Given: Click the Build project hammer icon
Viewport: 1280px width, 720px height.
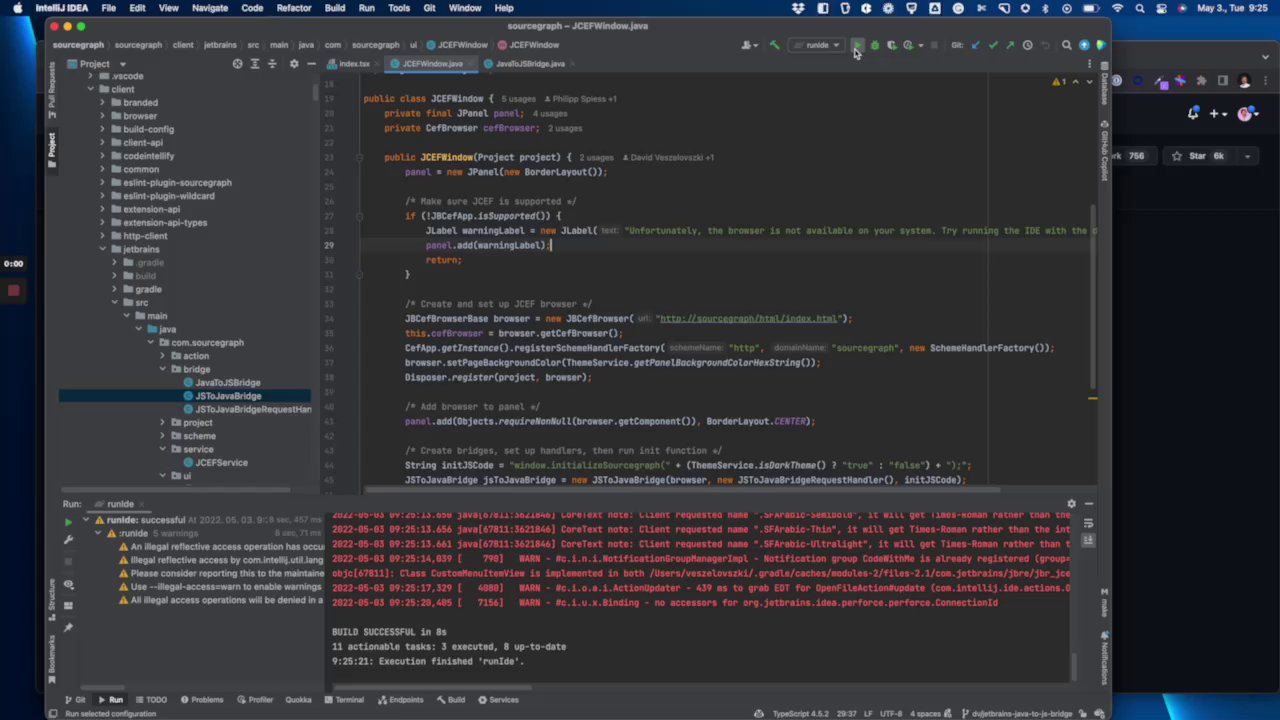Looking at the screenshot, I should coord(774,45).
